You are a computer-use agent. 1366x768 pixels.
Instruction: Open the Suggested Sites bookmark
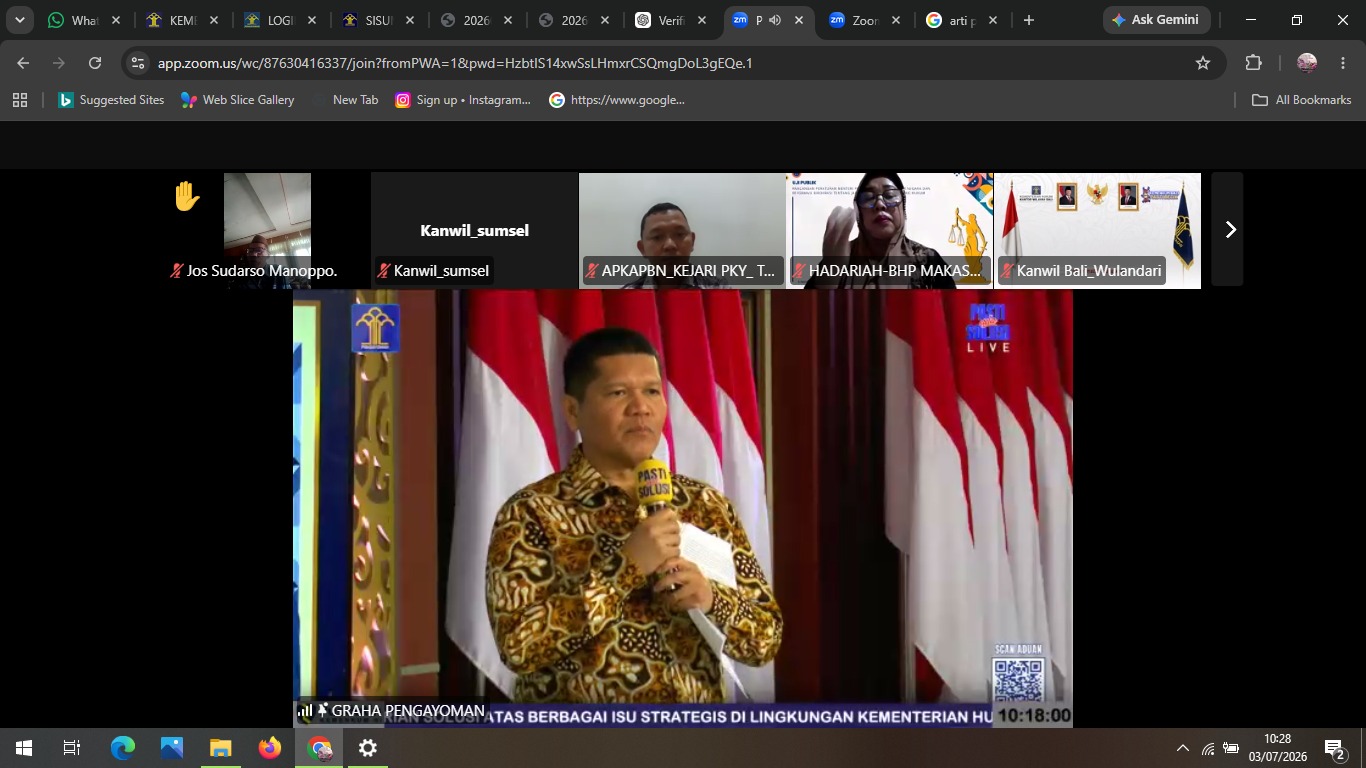click(111, 100)
